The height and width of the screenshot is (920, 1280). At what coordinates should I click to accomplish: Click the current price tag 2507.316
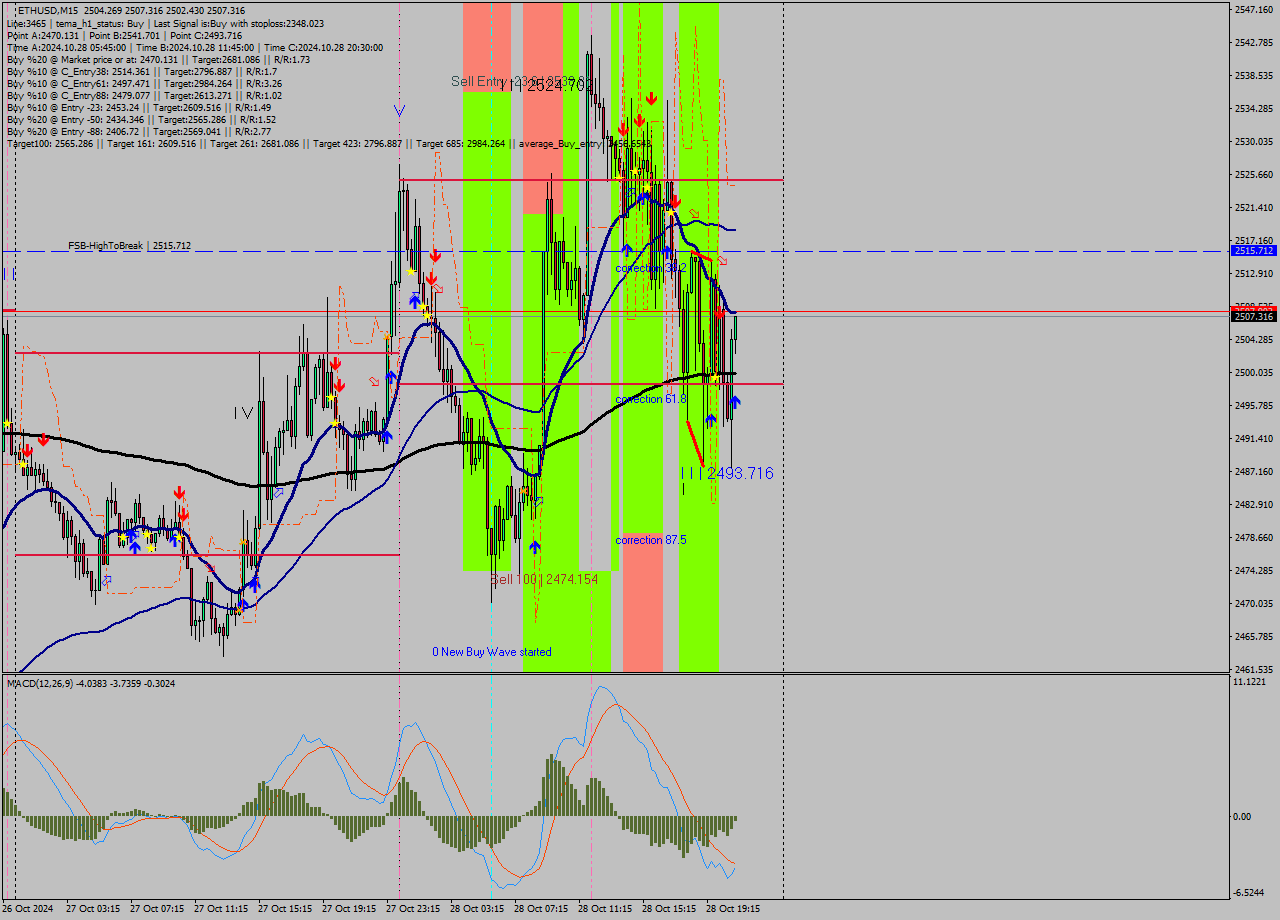pos(1253,317)
